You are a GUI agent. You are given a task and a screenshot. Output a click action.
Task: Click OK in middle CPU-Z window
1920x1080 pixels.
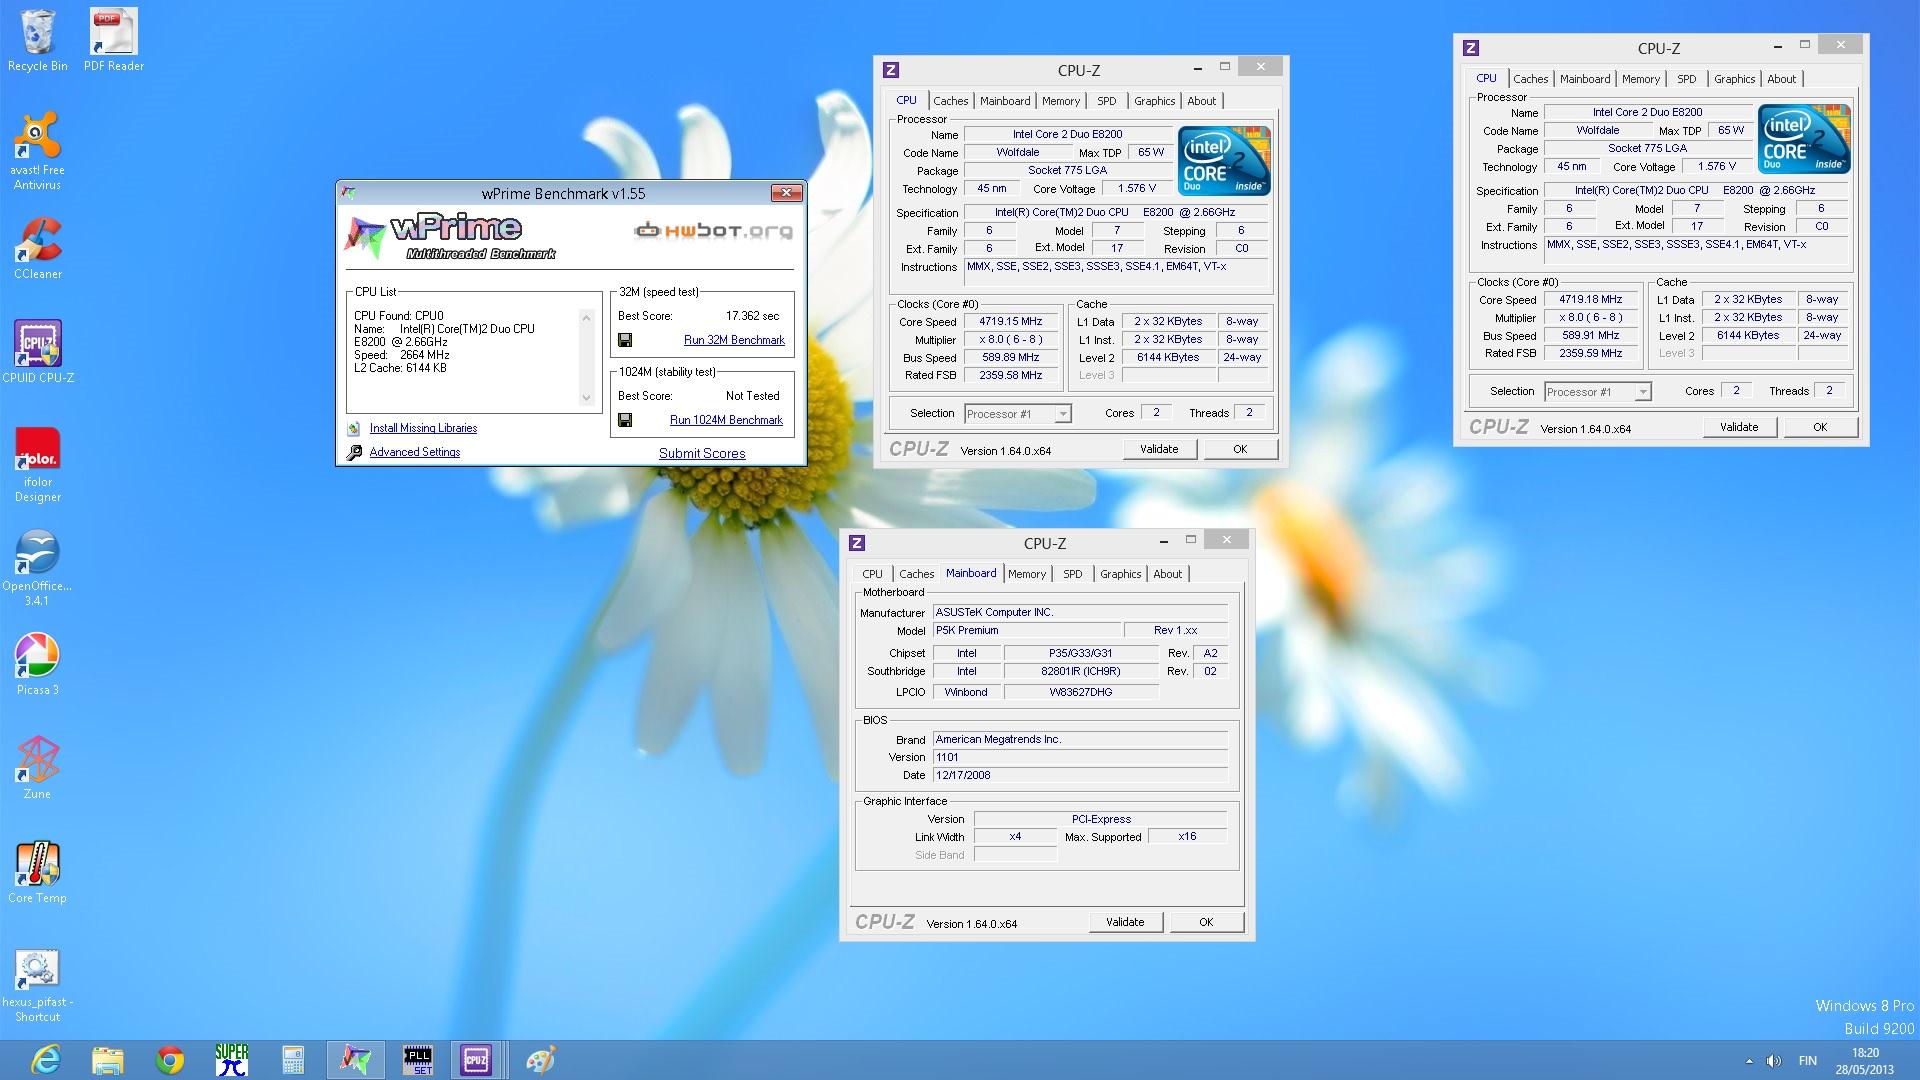1240,449
